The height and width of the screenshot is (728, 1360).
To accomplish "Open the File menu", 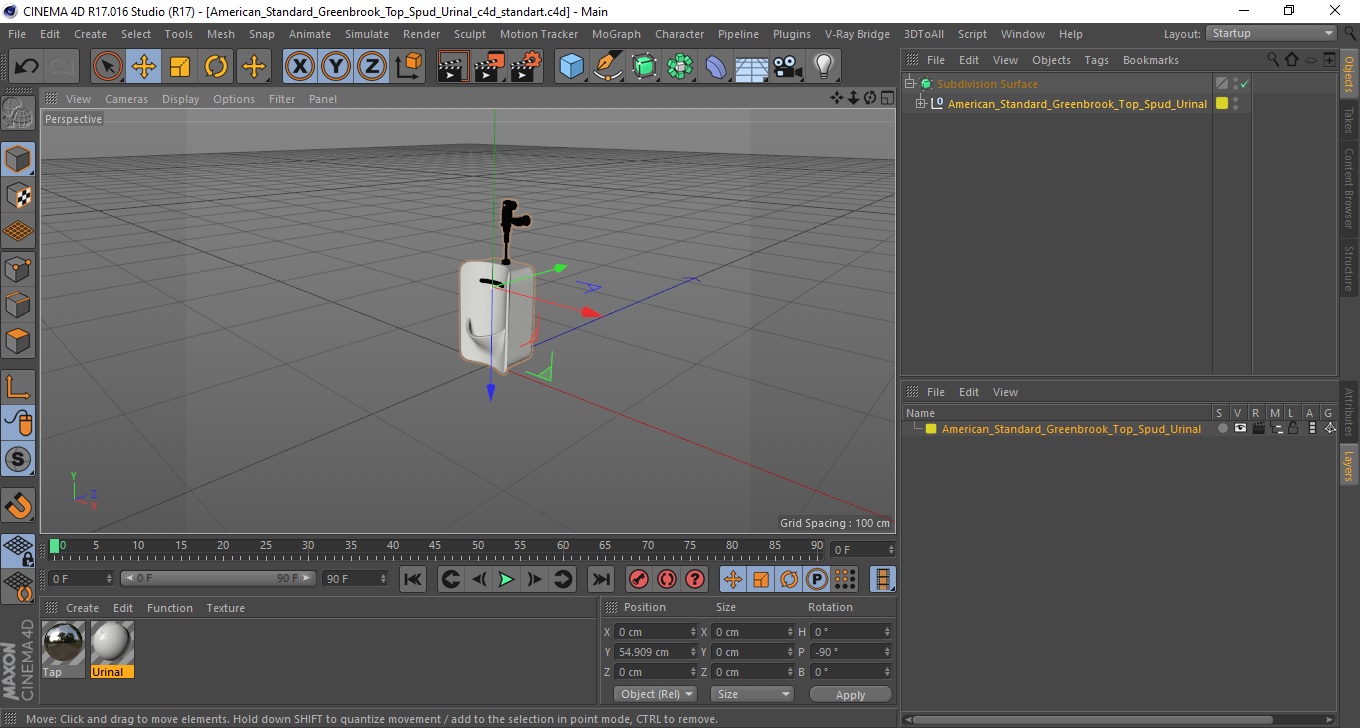I will pyautogui.click(x=17, y=34).
